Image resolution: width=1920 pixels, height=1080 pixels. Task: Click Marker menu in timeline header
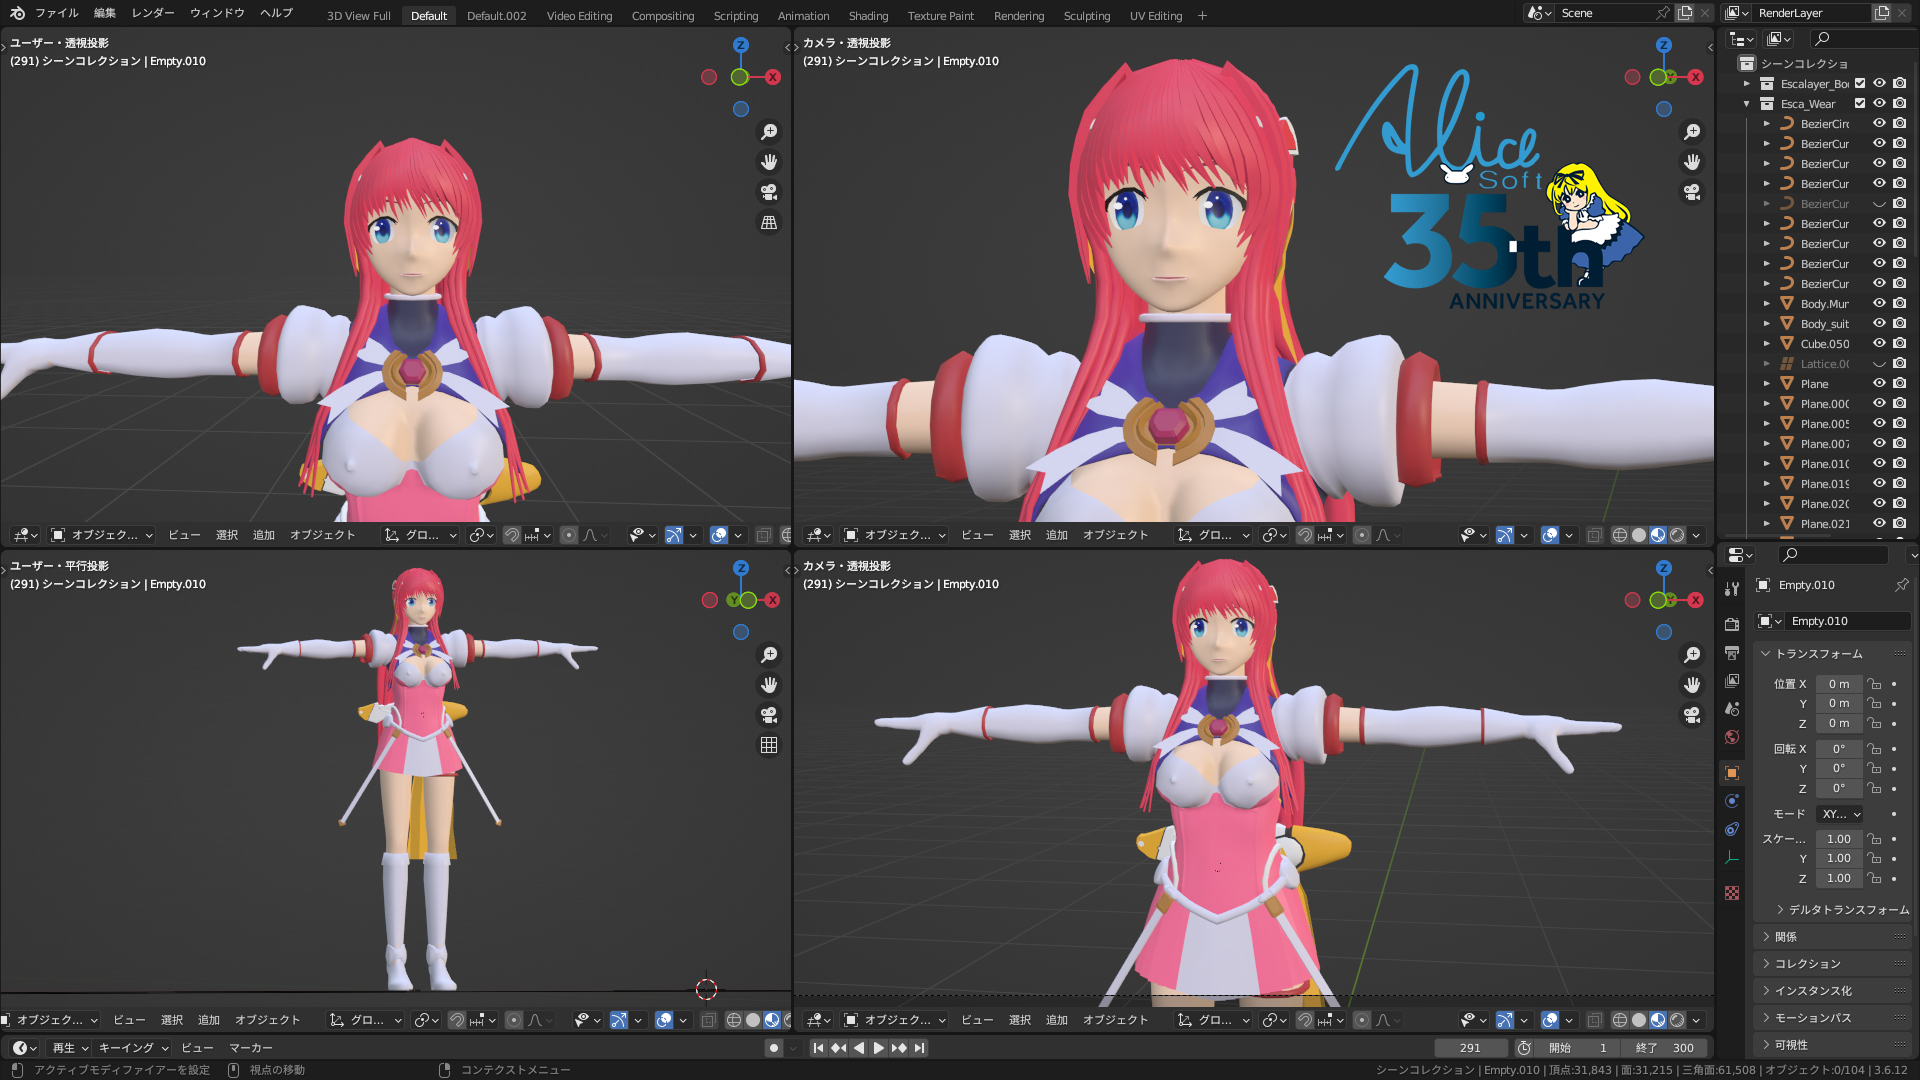click(x=251, y=1048)
